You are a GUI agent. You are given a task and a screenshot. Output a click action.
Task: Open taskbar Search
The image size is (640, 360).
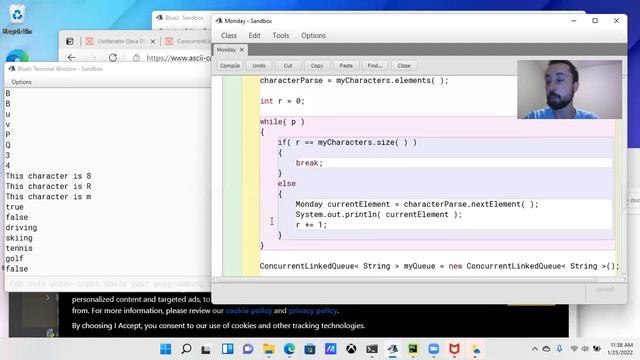[x=186, y=349]
